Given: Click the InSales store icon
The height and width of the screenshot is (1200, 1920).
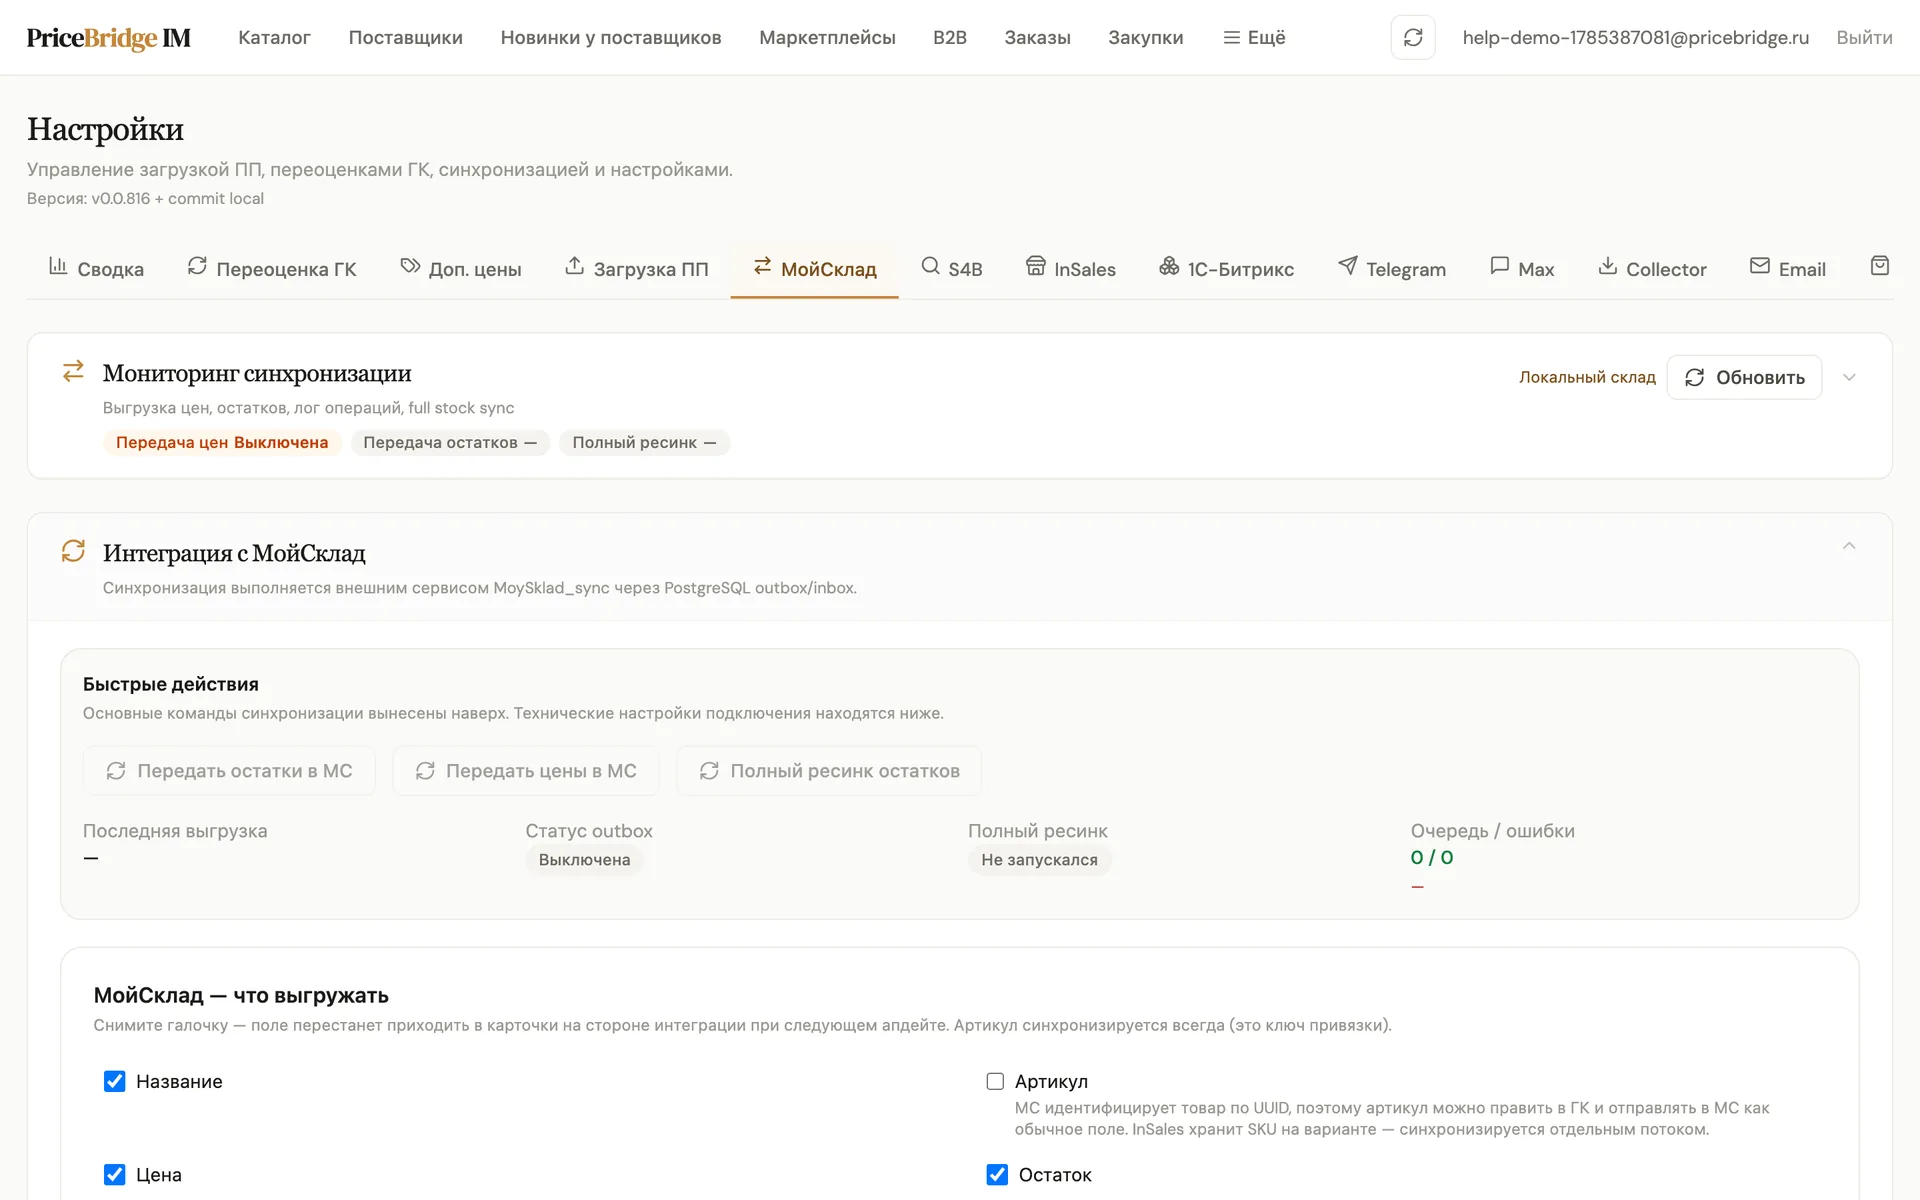Looking at the screenshot, I should (x=1036, y=266).
